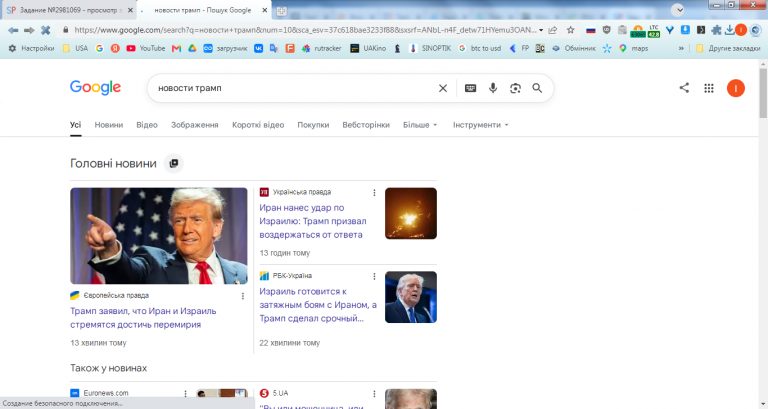Screen dimensions: 768x409
Task: Open the uBlock shield extension
Action: (x=606, y=30)
